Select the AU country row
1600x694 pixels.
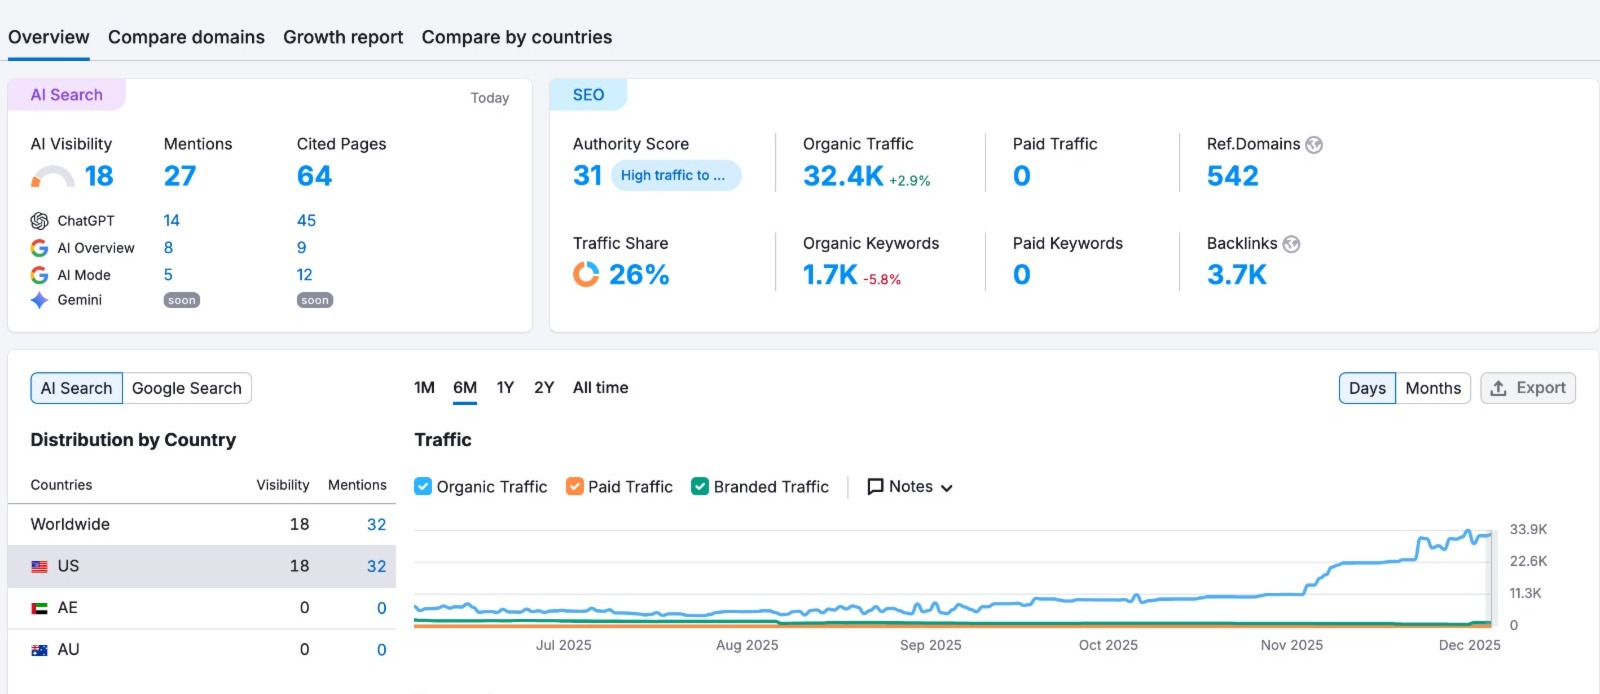point(202,650)
